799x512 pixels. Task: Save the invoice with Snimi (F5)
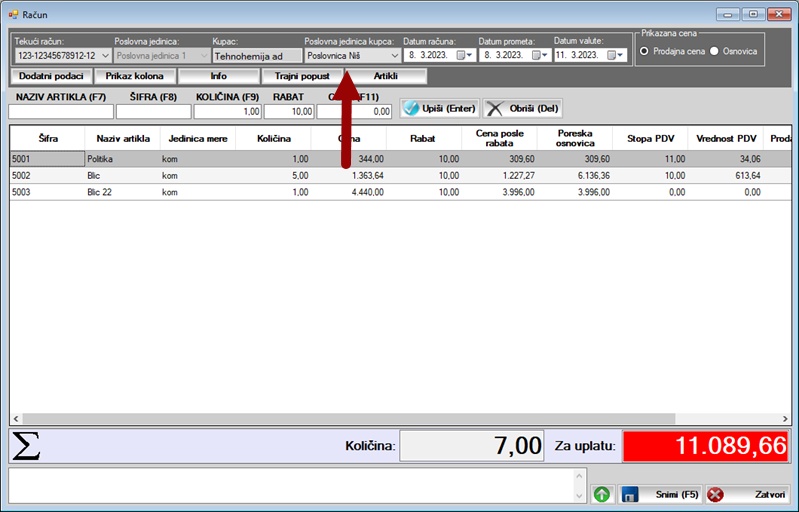tap(660, 494)
